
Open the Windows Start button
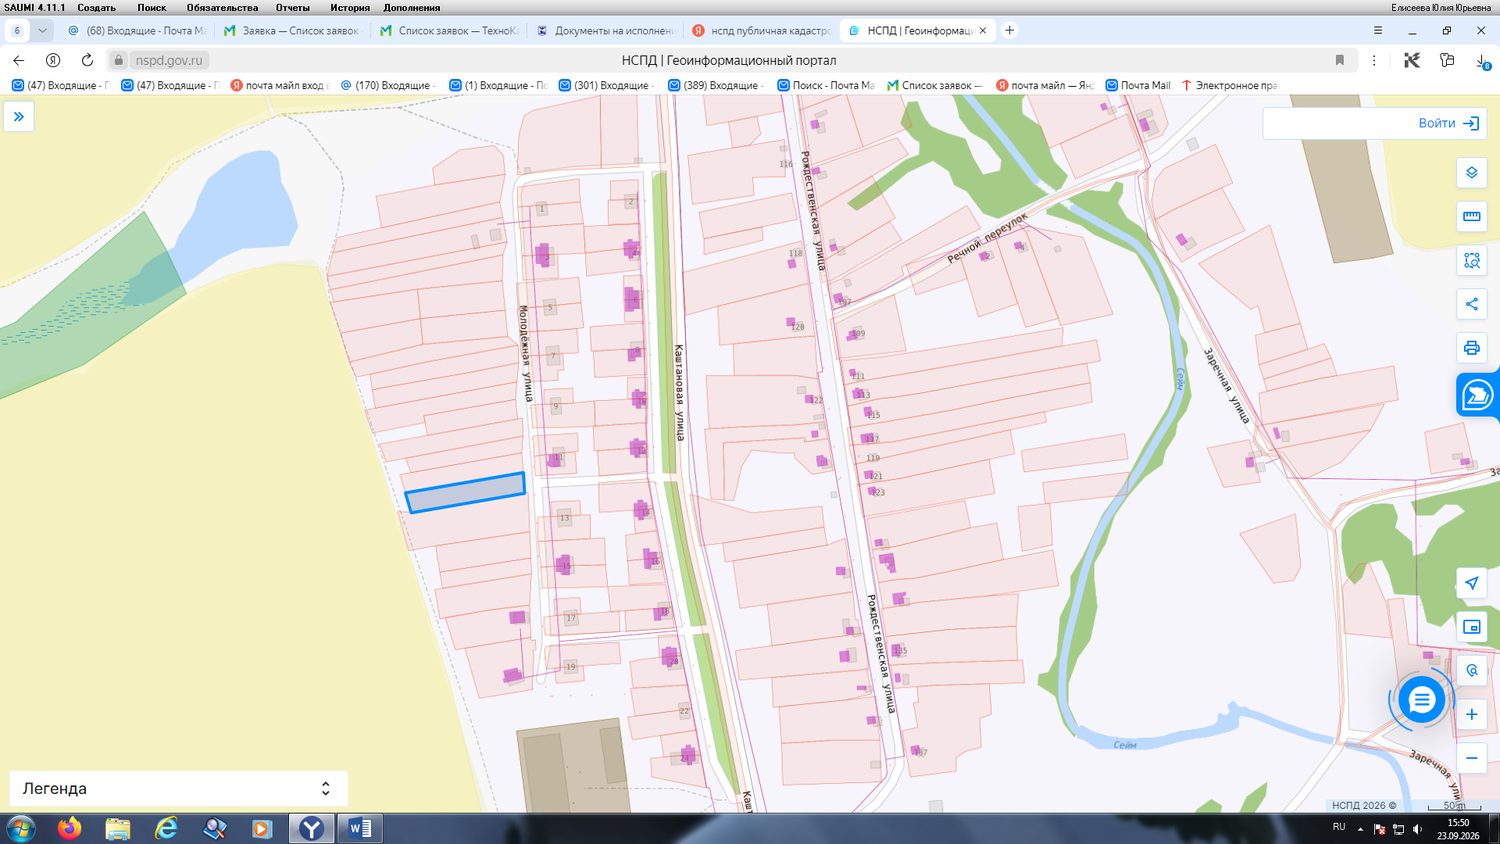21,828
